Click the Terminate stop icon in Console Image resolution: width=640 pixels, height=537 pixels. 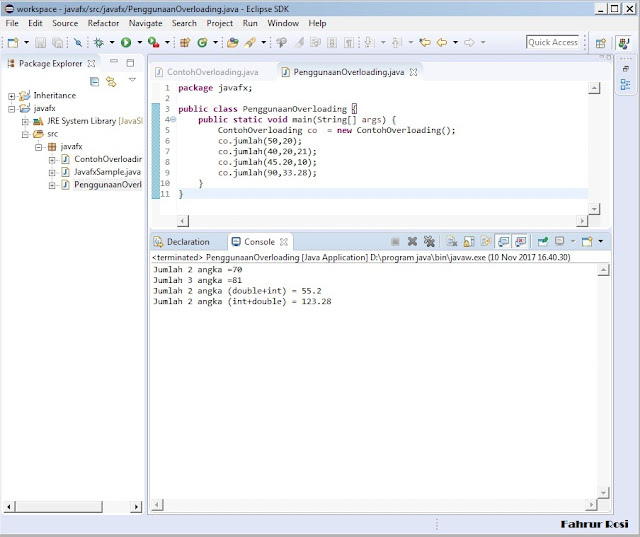click(395, 242)
